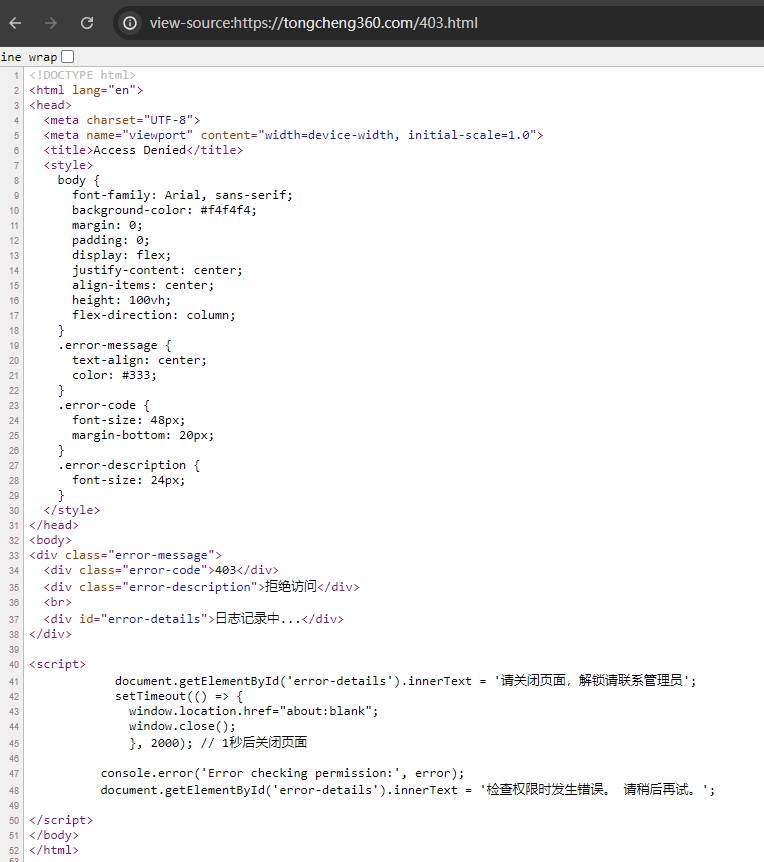764x862 pixels.
Task: Click the padding: 0 line
Action: click(x=110, y=240)
